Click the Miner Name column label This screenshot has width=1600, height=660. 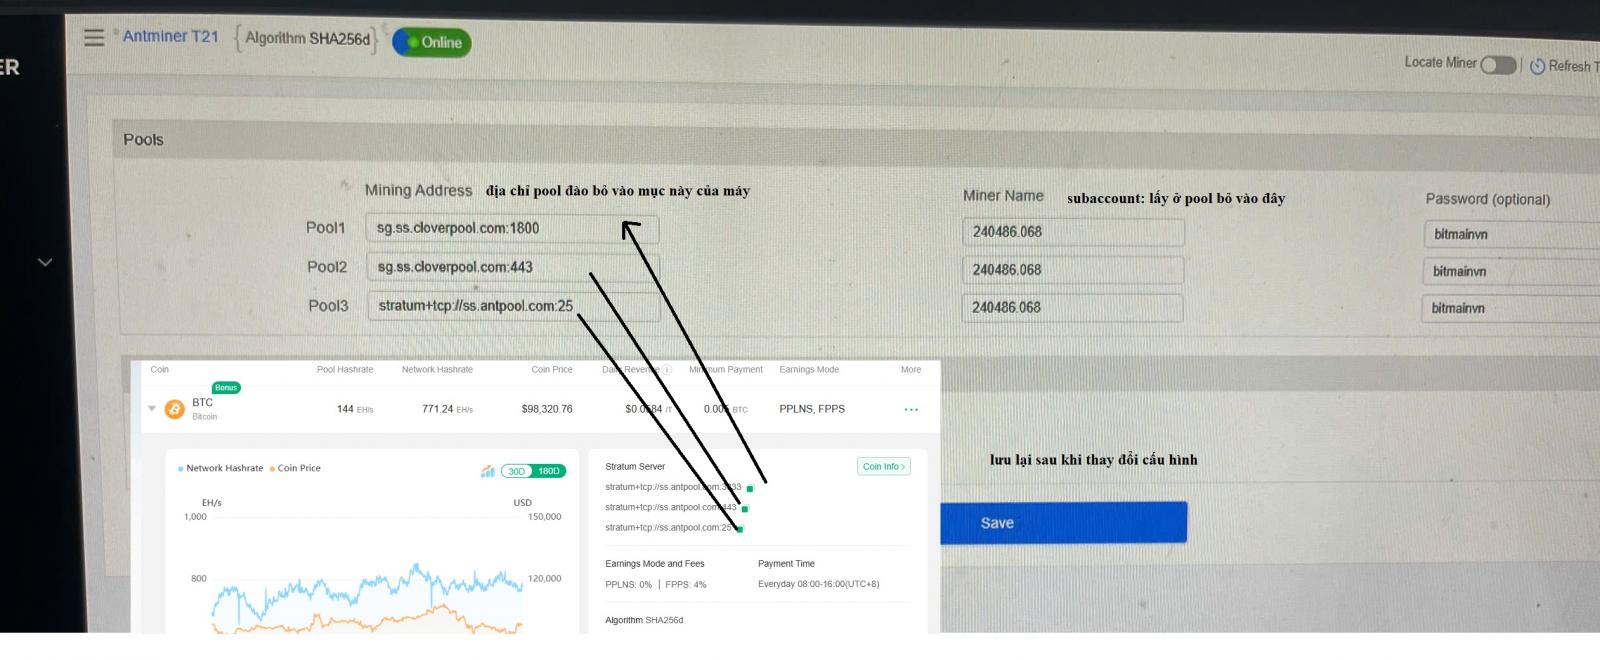click(1003, 196)
